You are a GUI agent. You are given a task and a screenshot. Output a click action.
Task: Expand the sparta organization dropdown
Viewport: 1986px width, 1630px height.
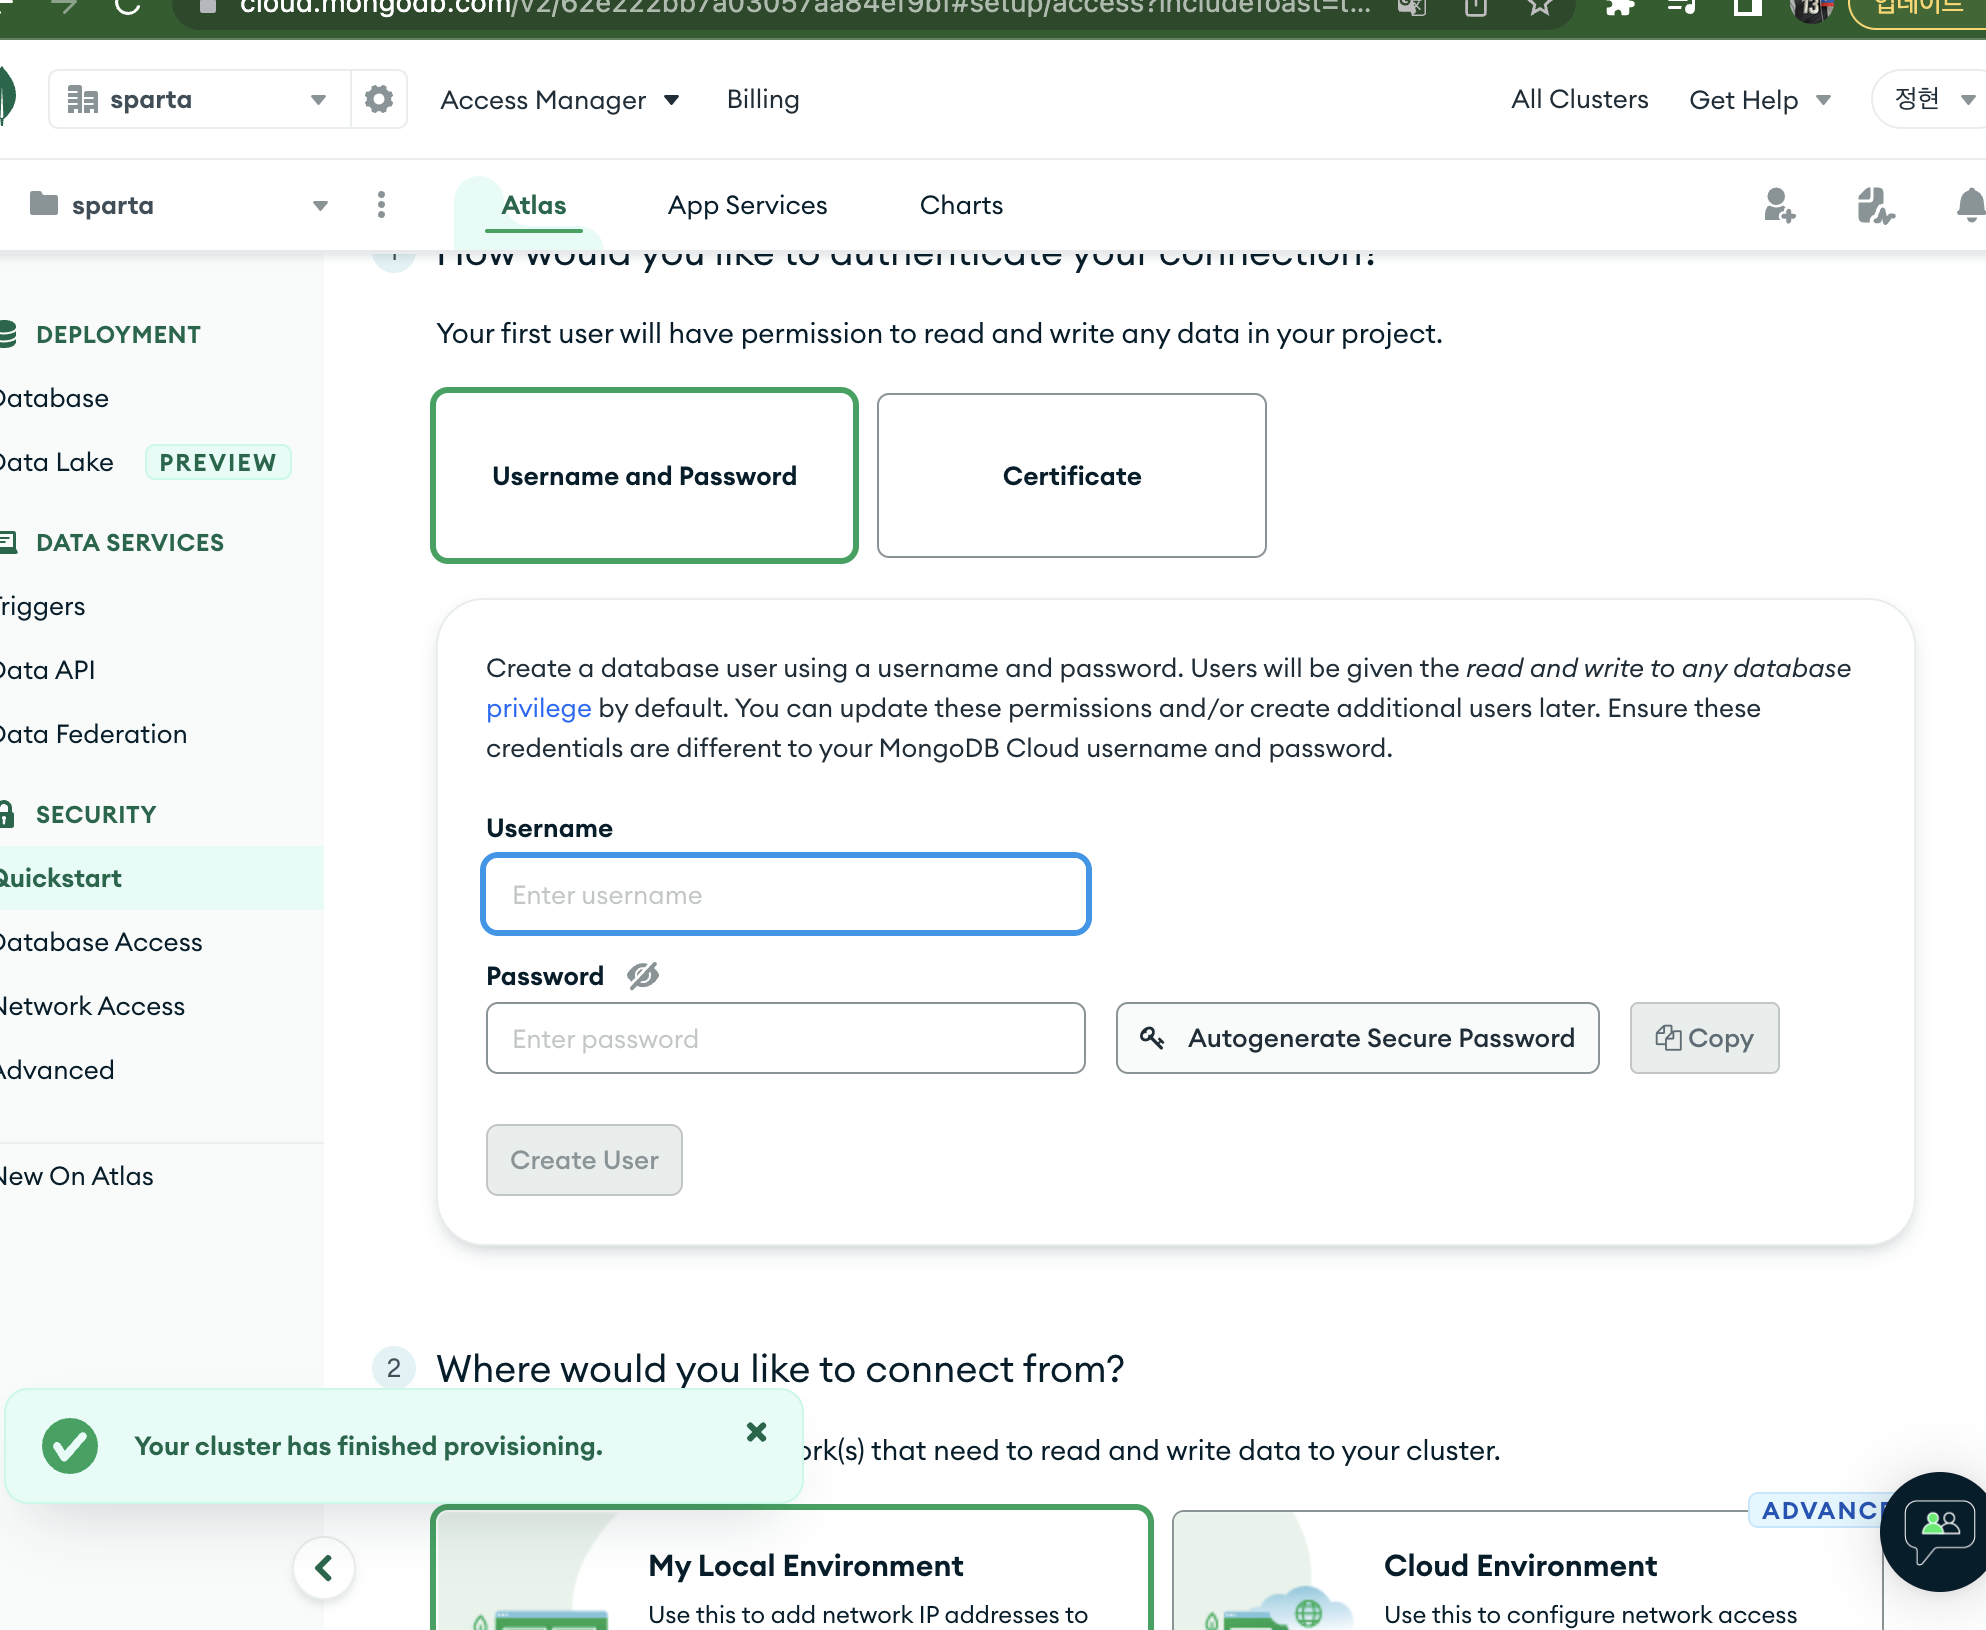point(199,99)
